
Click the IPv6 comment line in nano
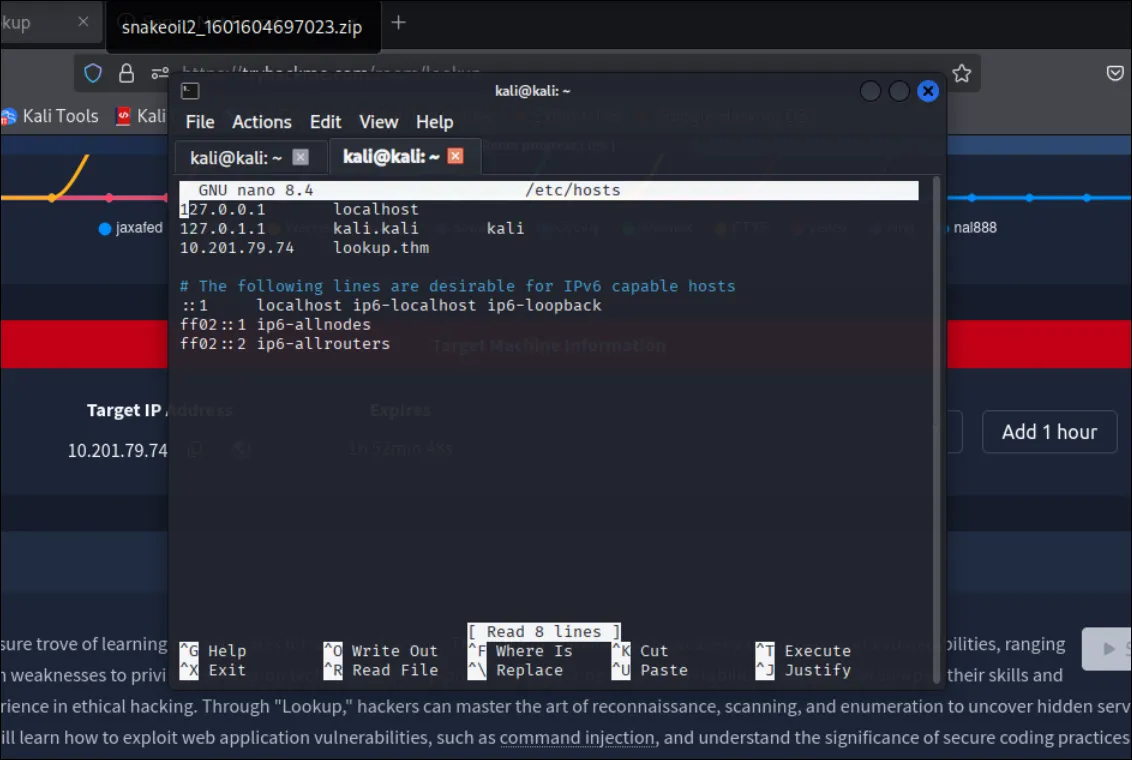click(x=458, y=286)
